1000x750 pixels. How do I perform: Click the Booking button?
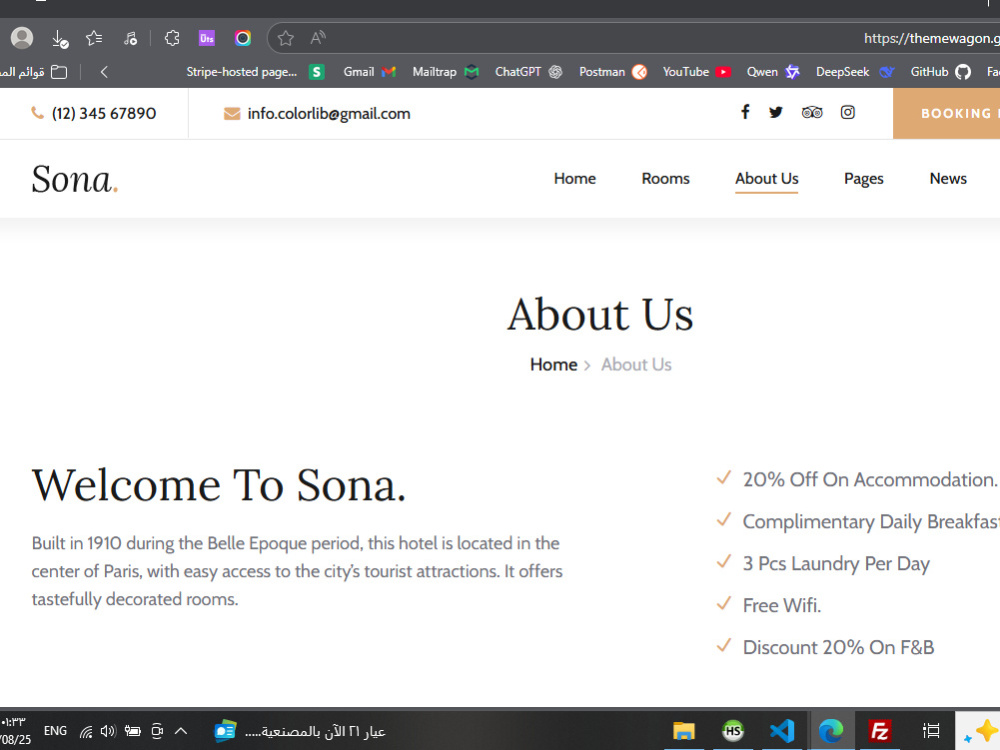coord(946,113)
